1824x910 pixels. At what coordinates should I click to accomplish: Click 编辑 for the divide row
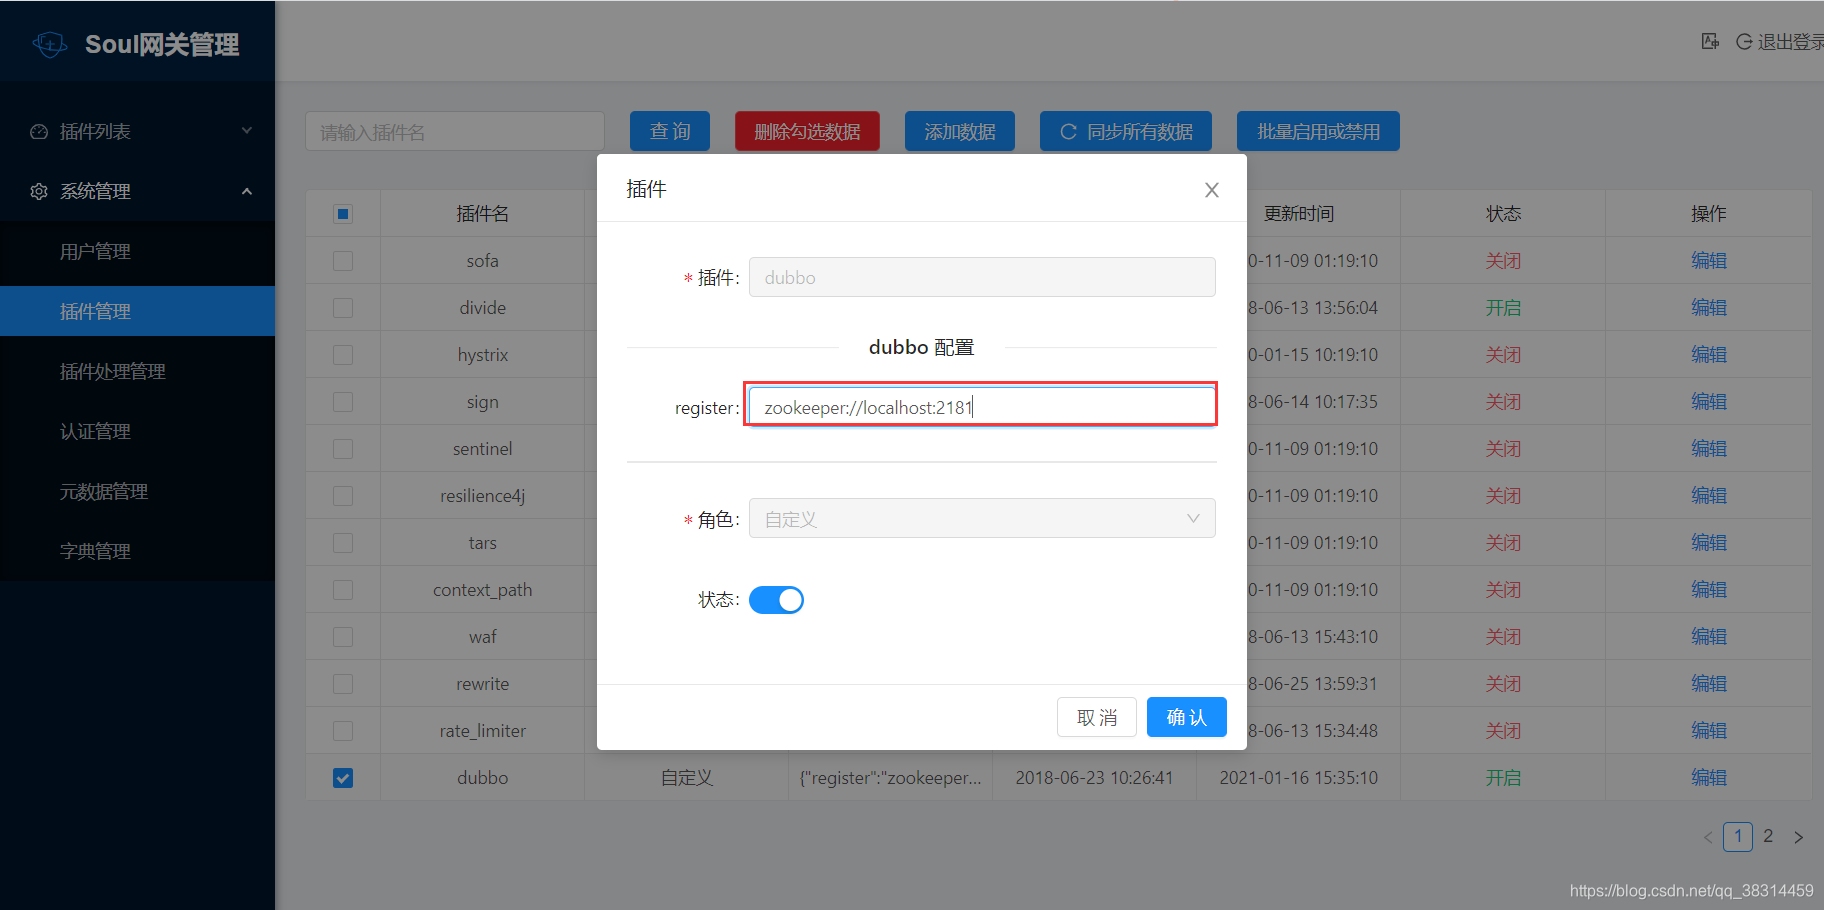1709,308
